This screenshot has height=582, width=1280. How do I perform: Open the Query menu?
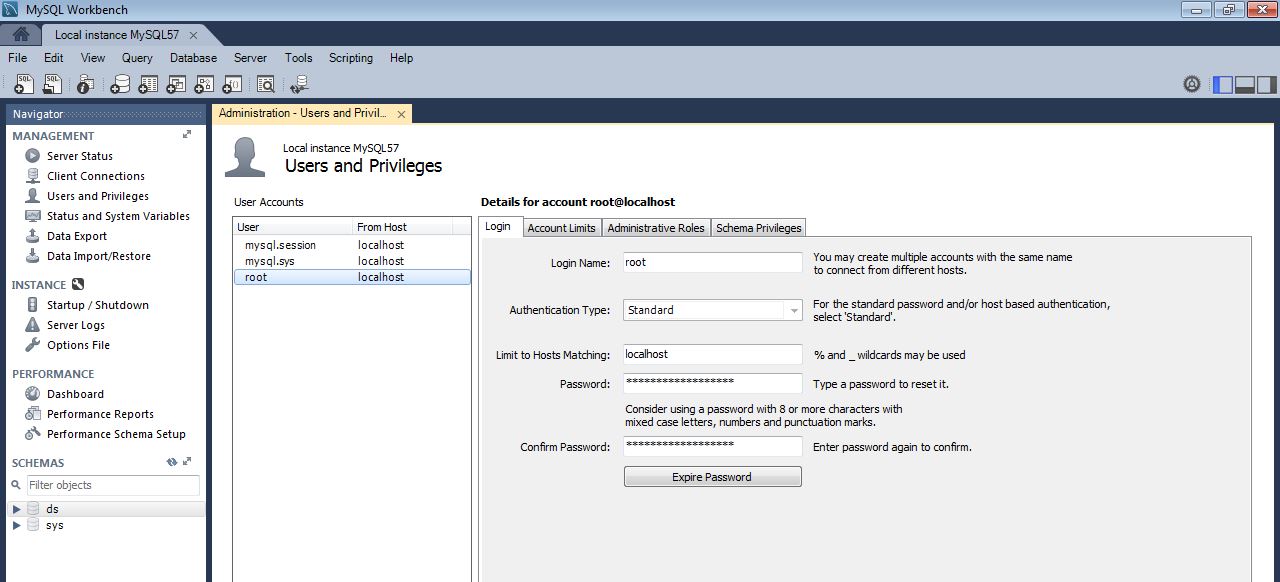click(138, 58)
